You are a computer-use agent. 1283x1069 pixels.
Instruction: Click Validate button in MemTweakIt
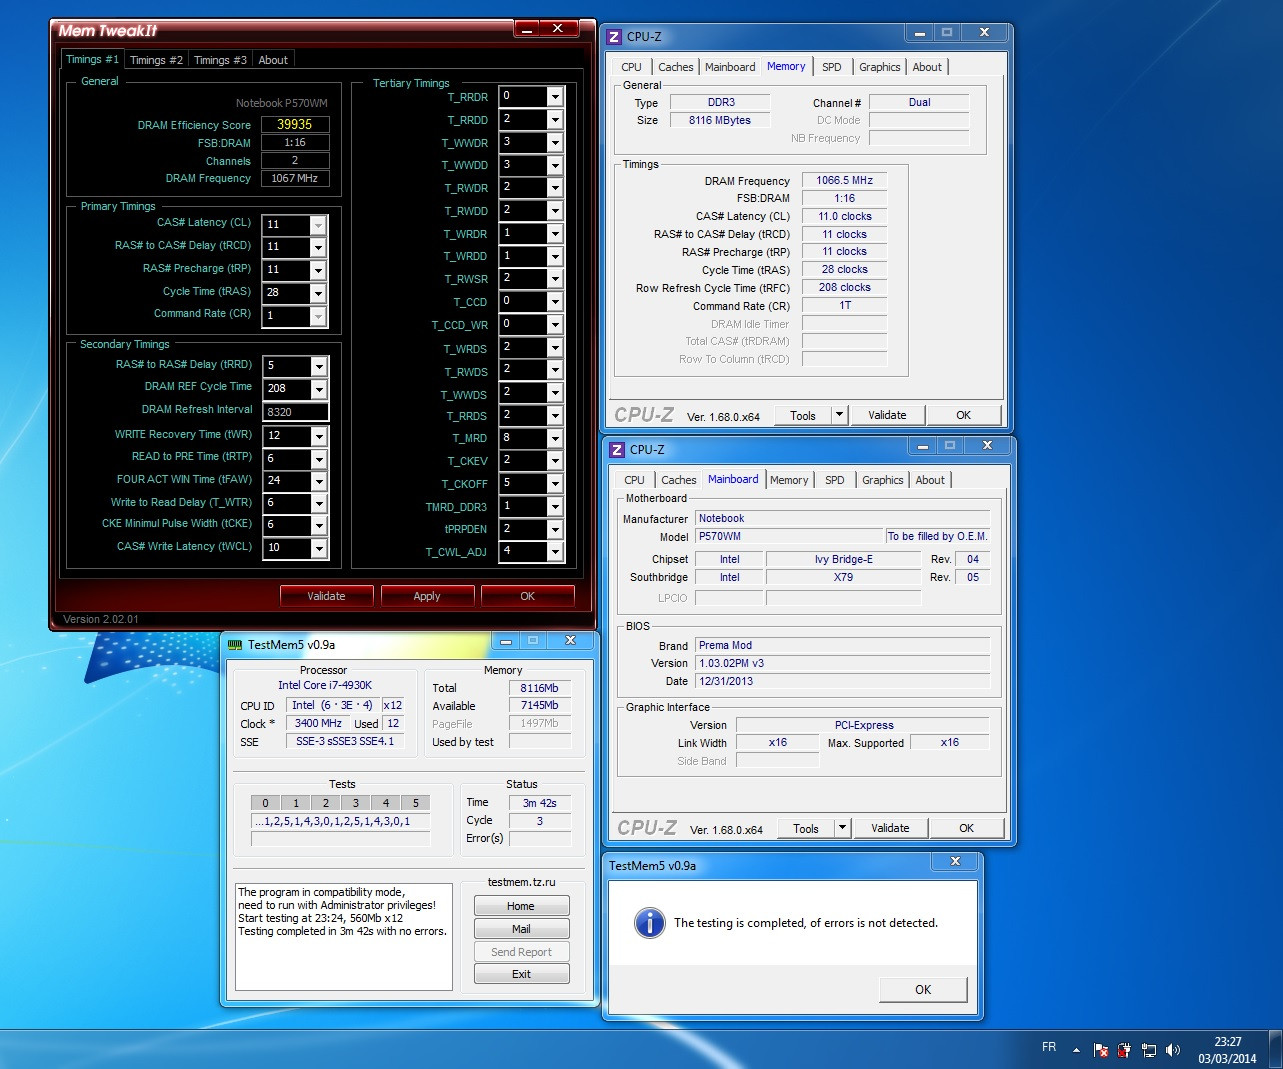[326, 596]
